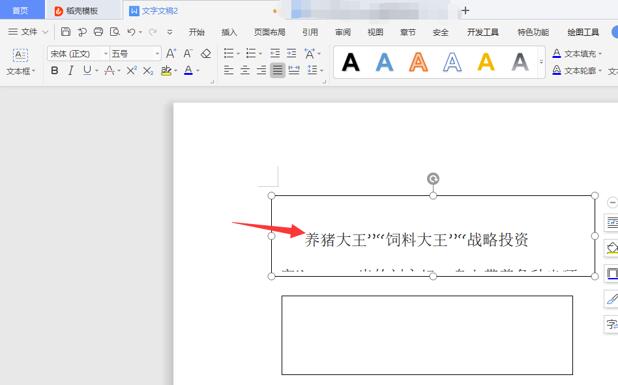Open the quick access customize dropdown
This screenshot has width=618, height=385.
coord(169,32)
